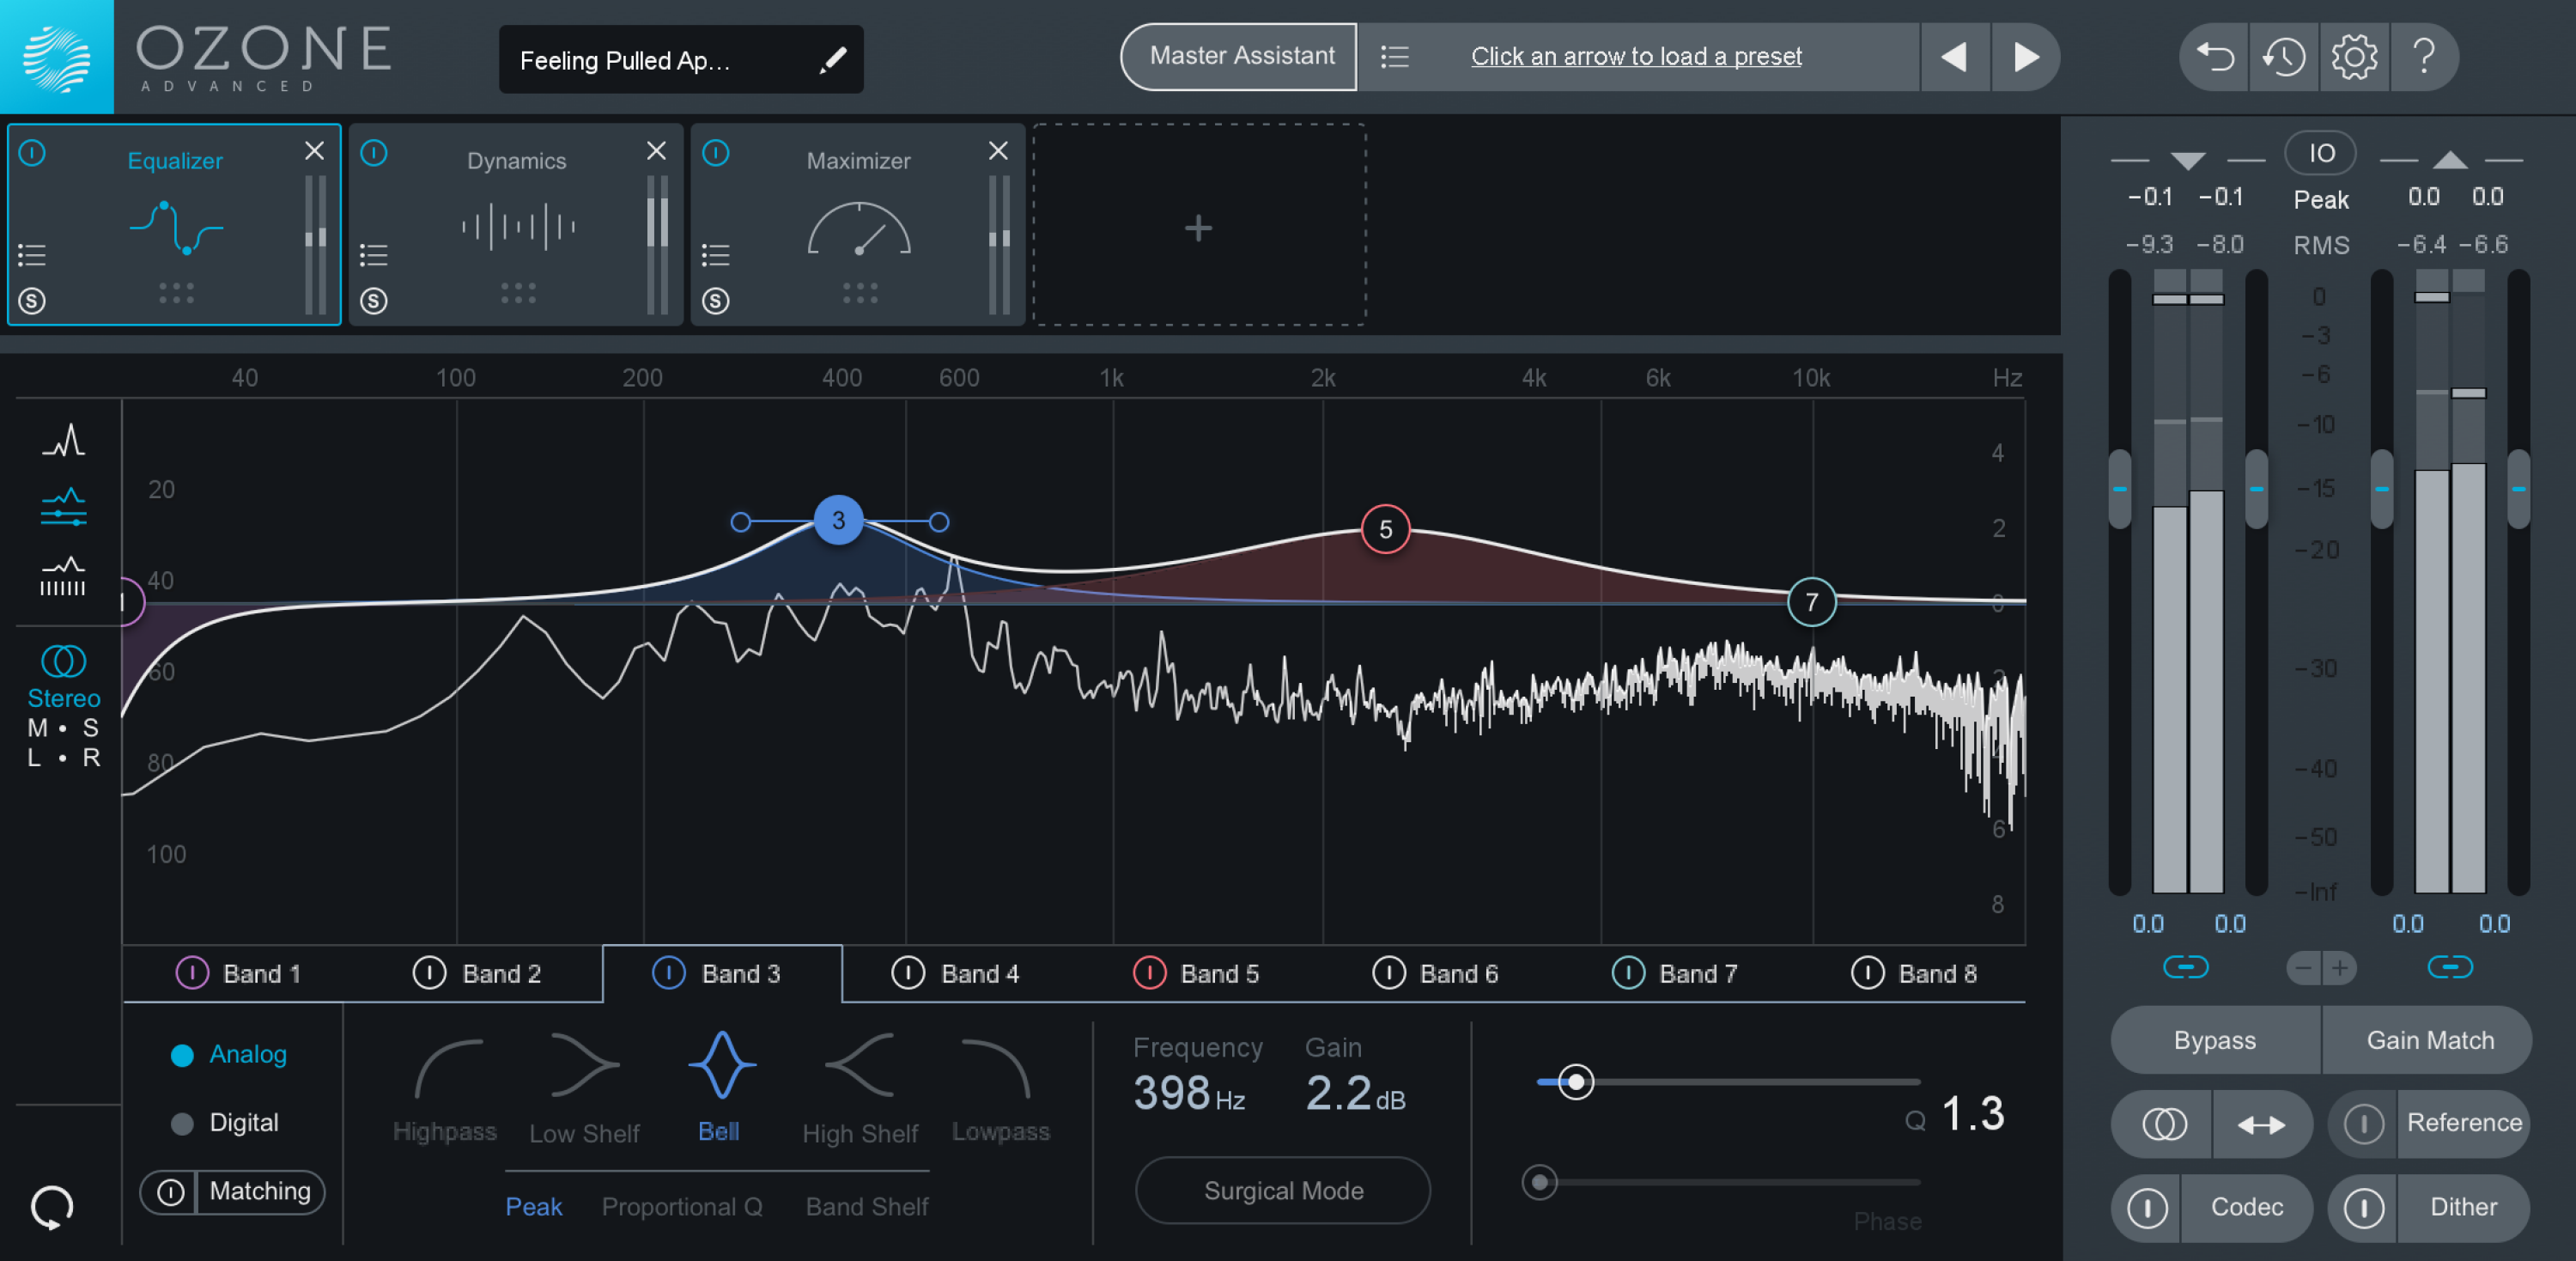Screen dimensions: 2576x1261
Task: Open the Dynamics module preset list
Action: click(x=374, y=256)
